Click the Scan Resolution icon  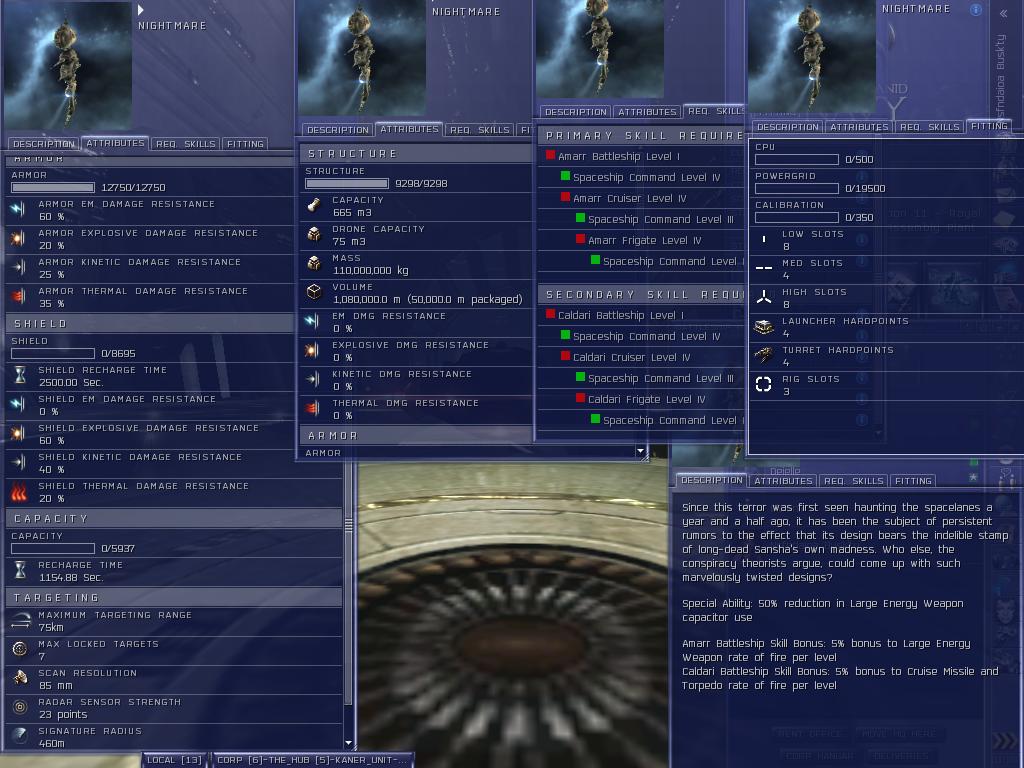coord(20,678)
